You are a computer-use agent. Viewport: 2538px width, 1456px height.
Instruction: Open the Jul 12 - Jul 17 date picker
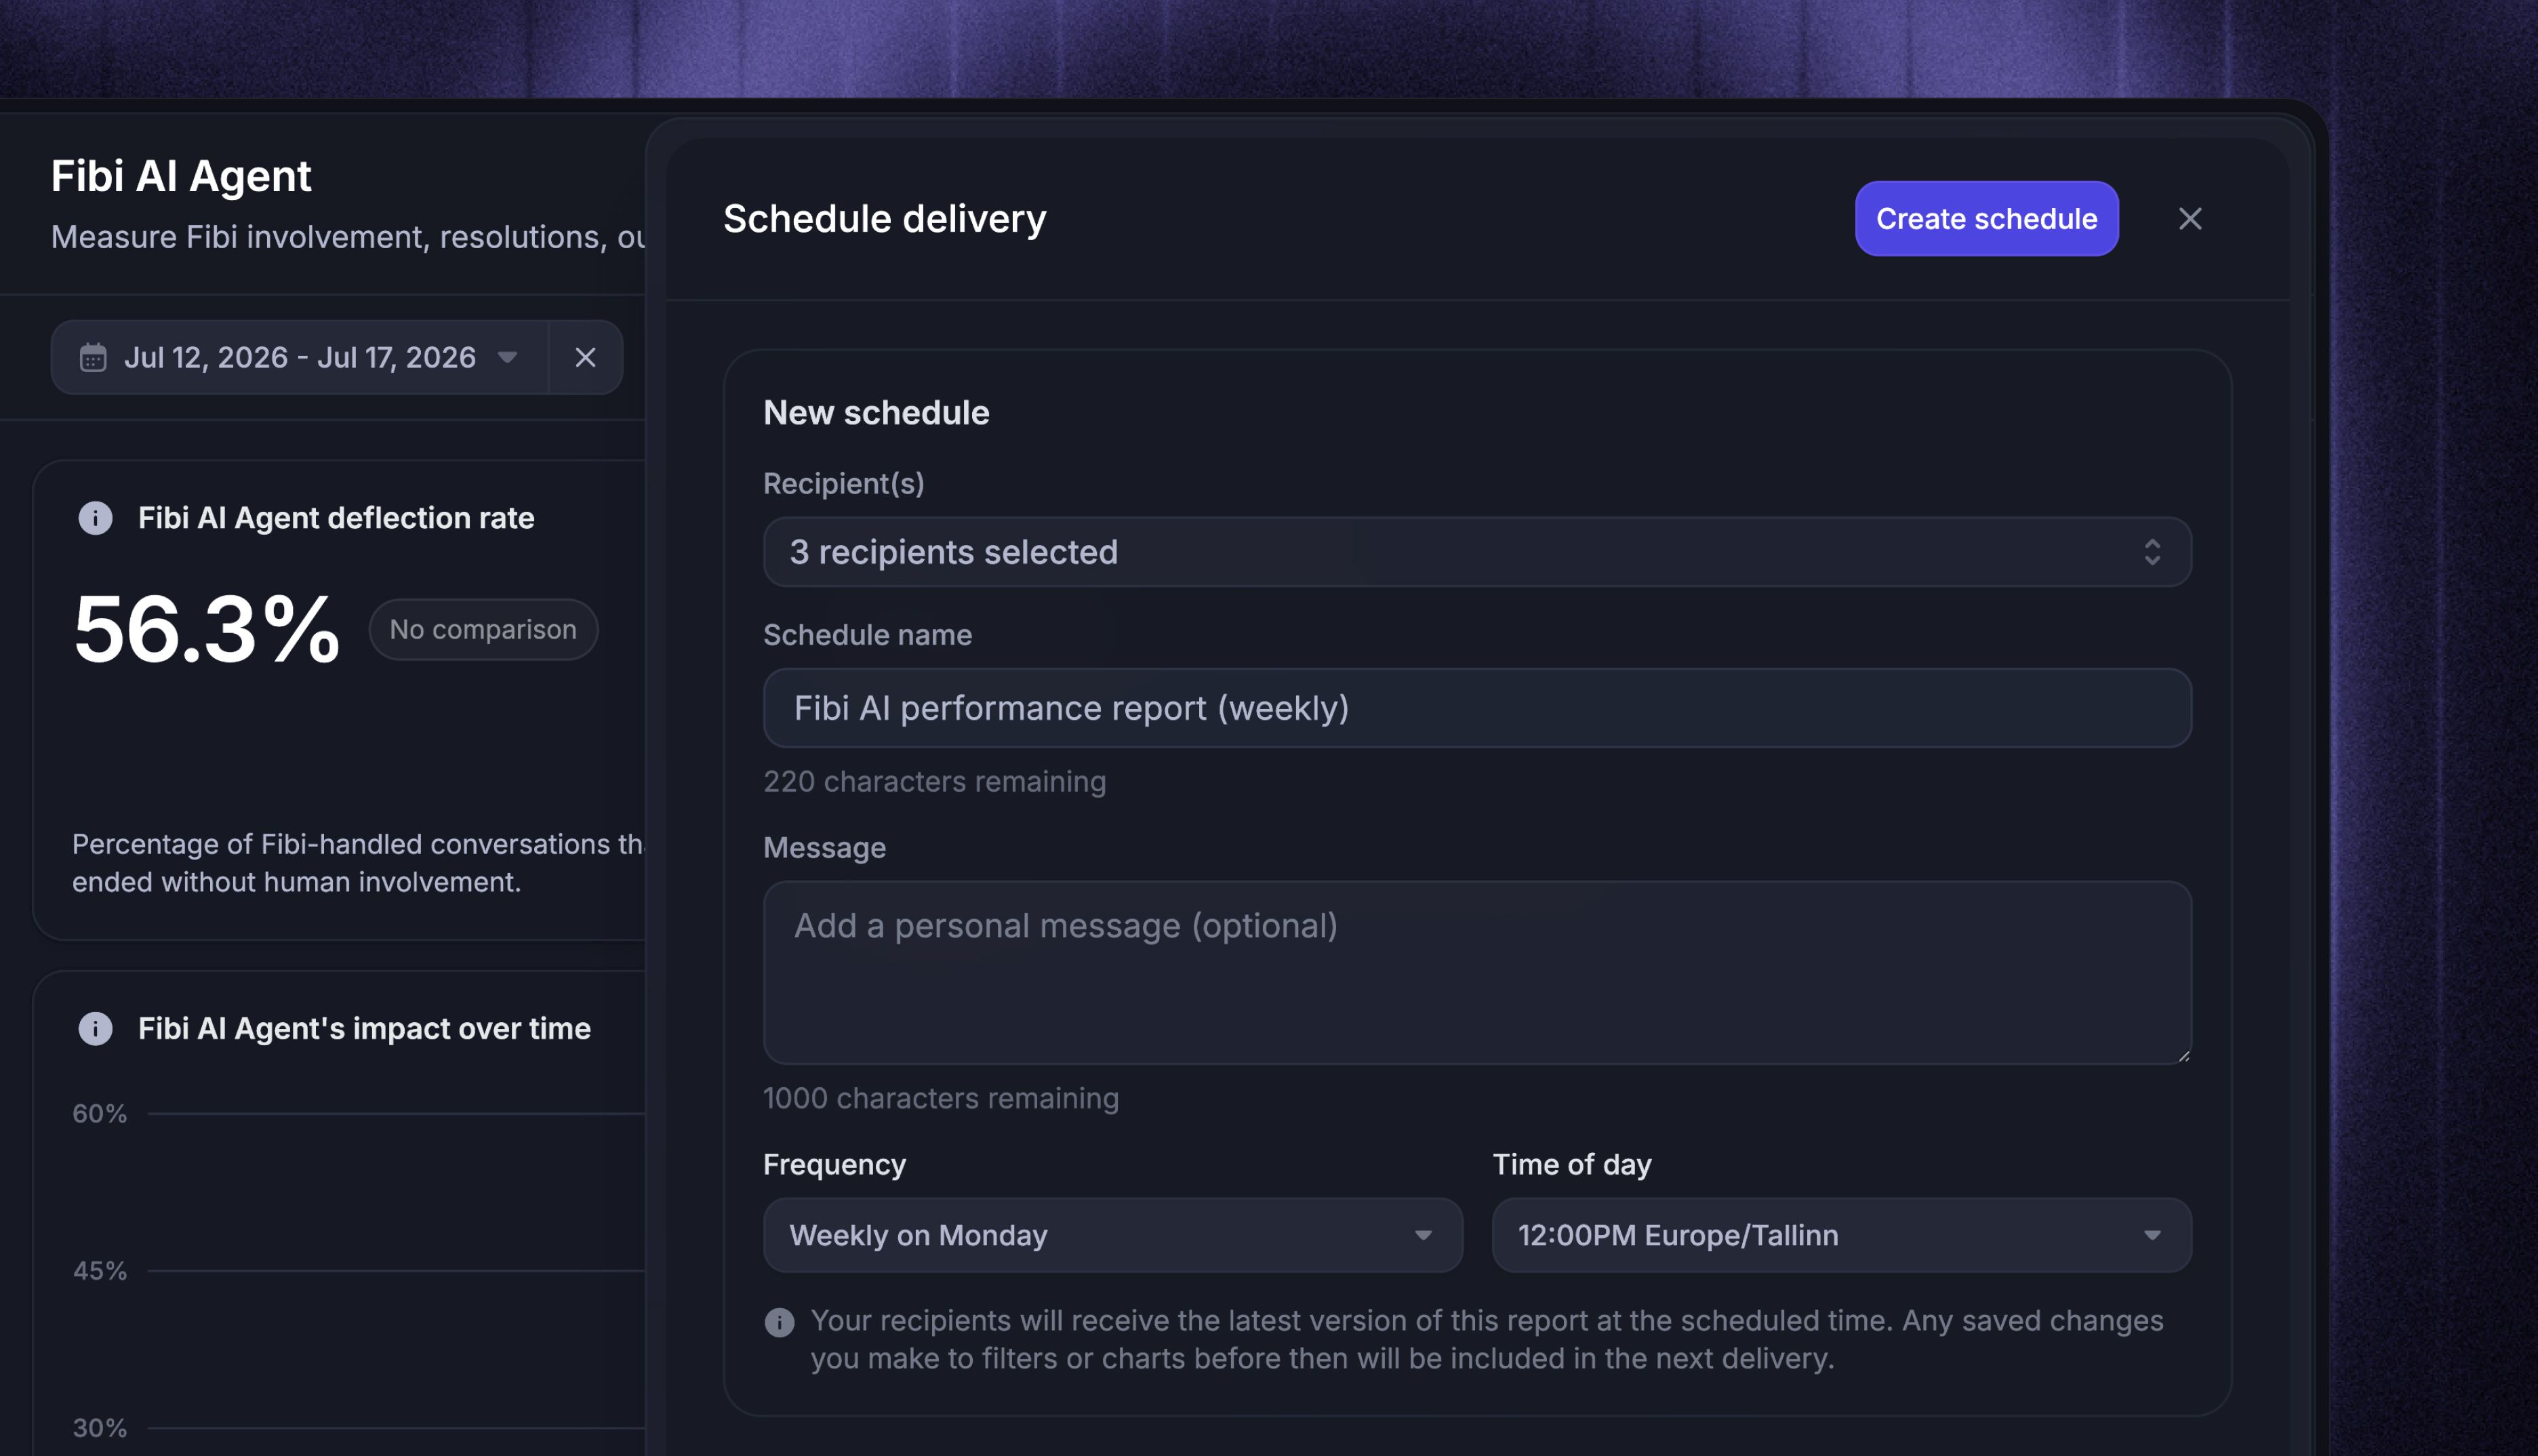(x=299, y=357)
